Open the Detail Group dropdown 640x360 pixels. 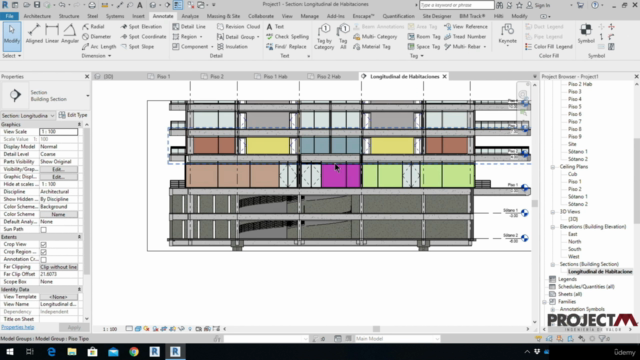click(x=258, y=37)
